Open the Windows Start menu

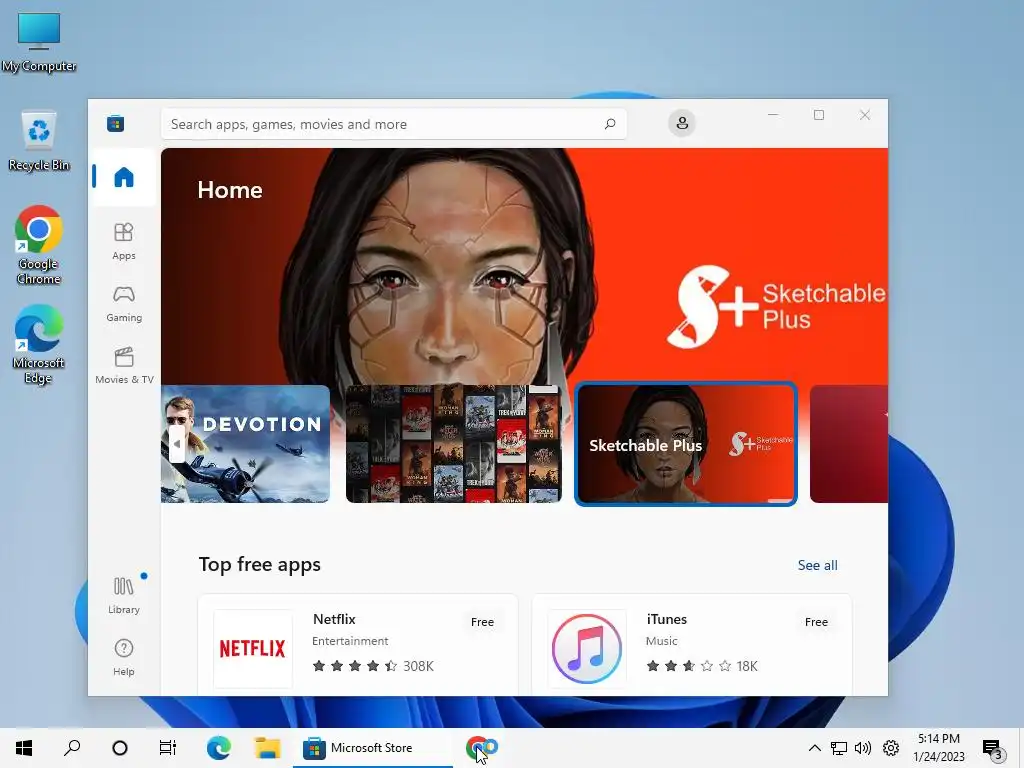pos(24,748)
